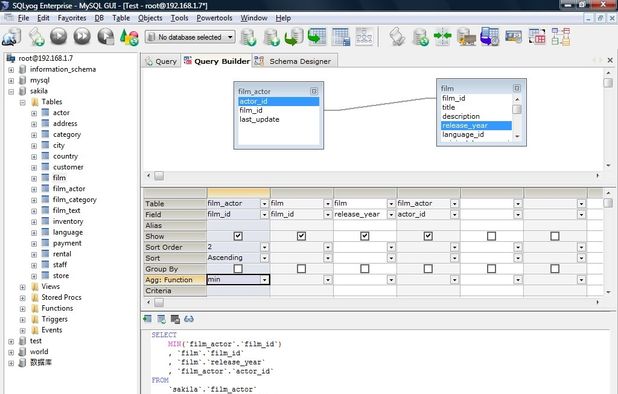Uncheck Show for the film film_id column
618x394 pixels.
pos(301,236)
